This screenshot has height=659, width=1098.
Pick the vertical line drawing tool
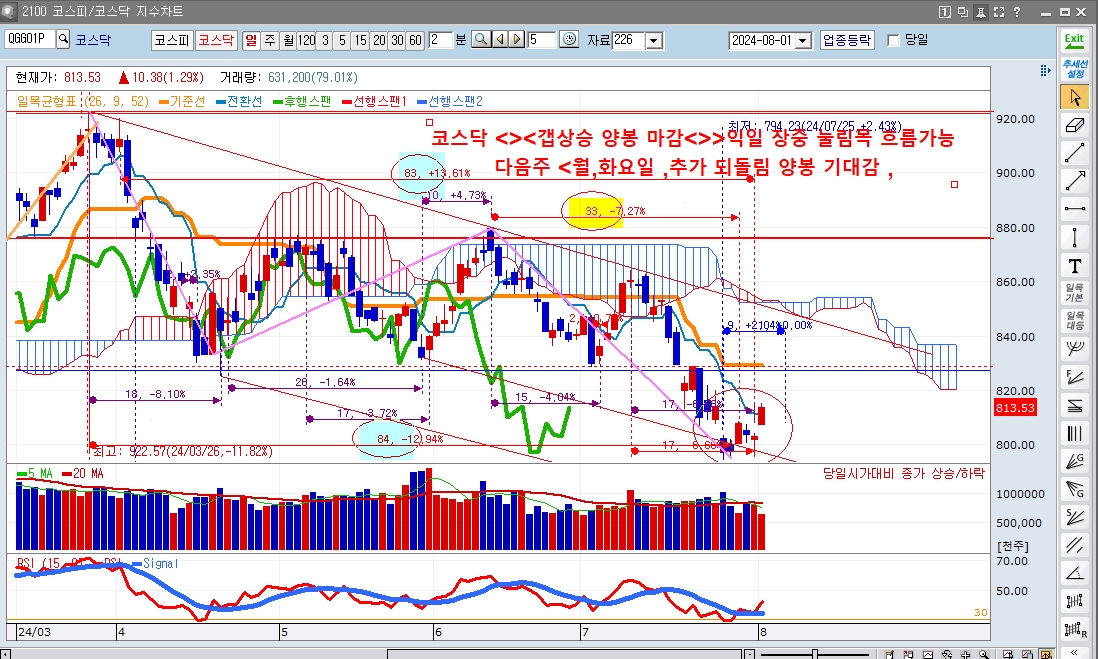click(1075, 237)
